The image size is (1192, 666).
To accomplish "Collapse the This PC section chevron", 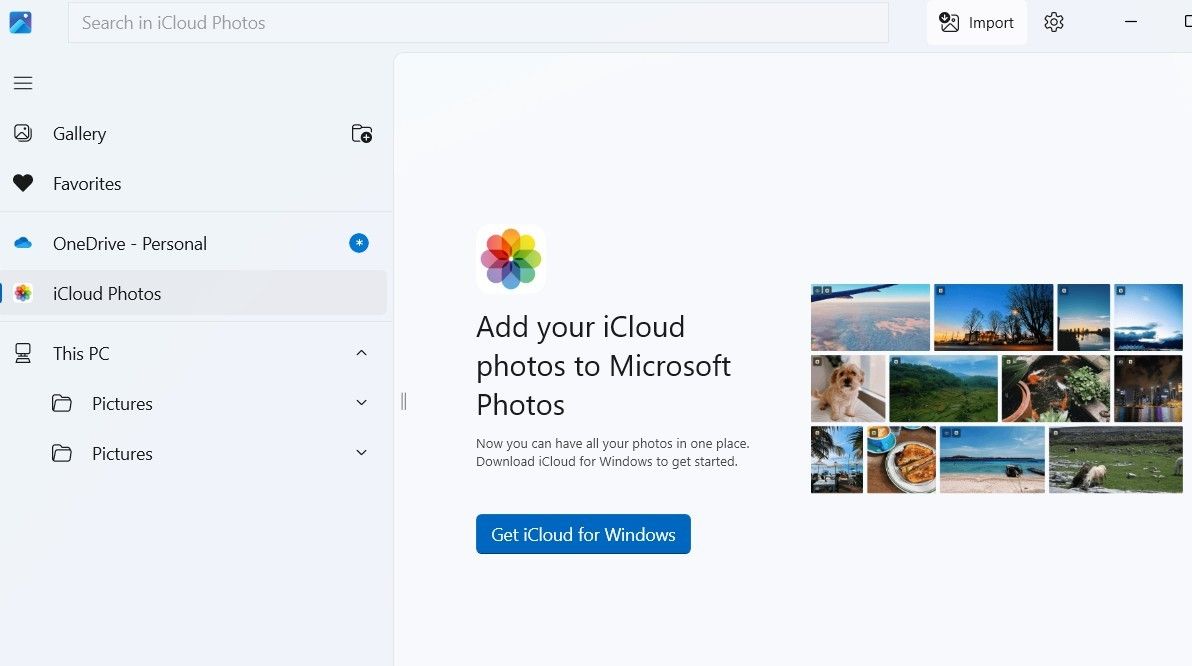I will [362, 353].
